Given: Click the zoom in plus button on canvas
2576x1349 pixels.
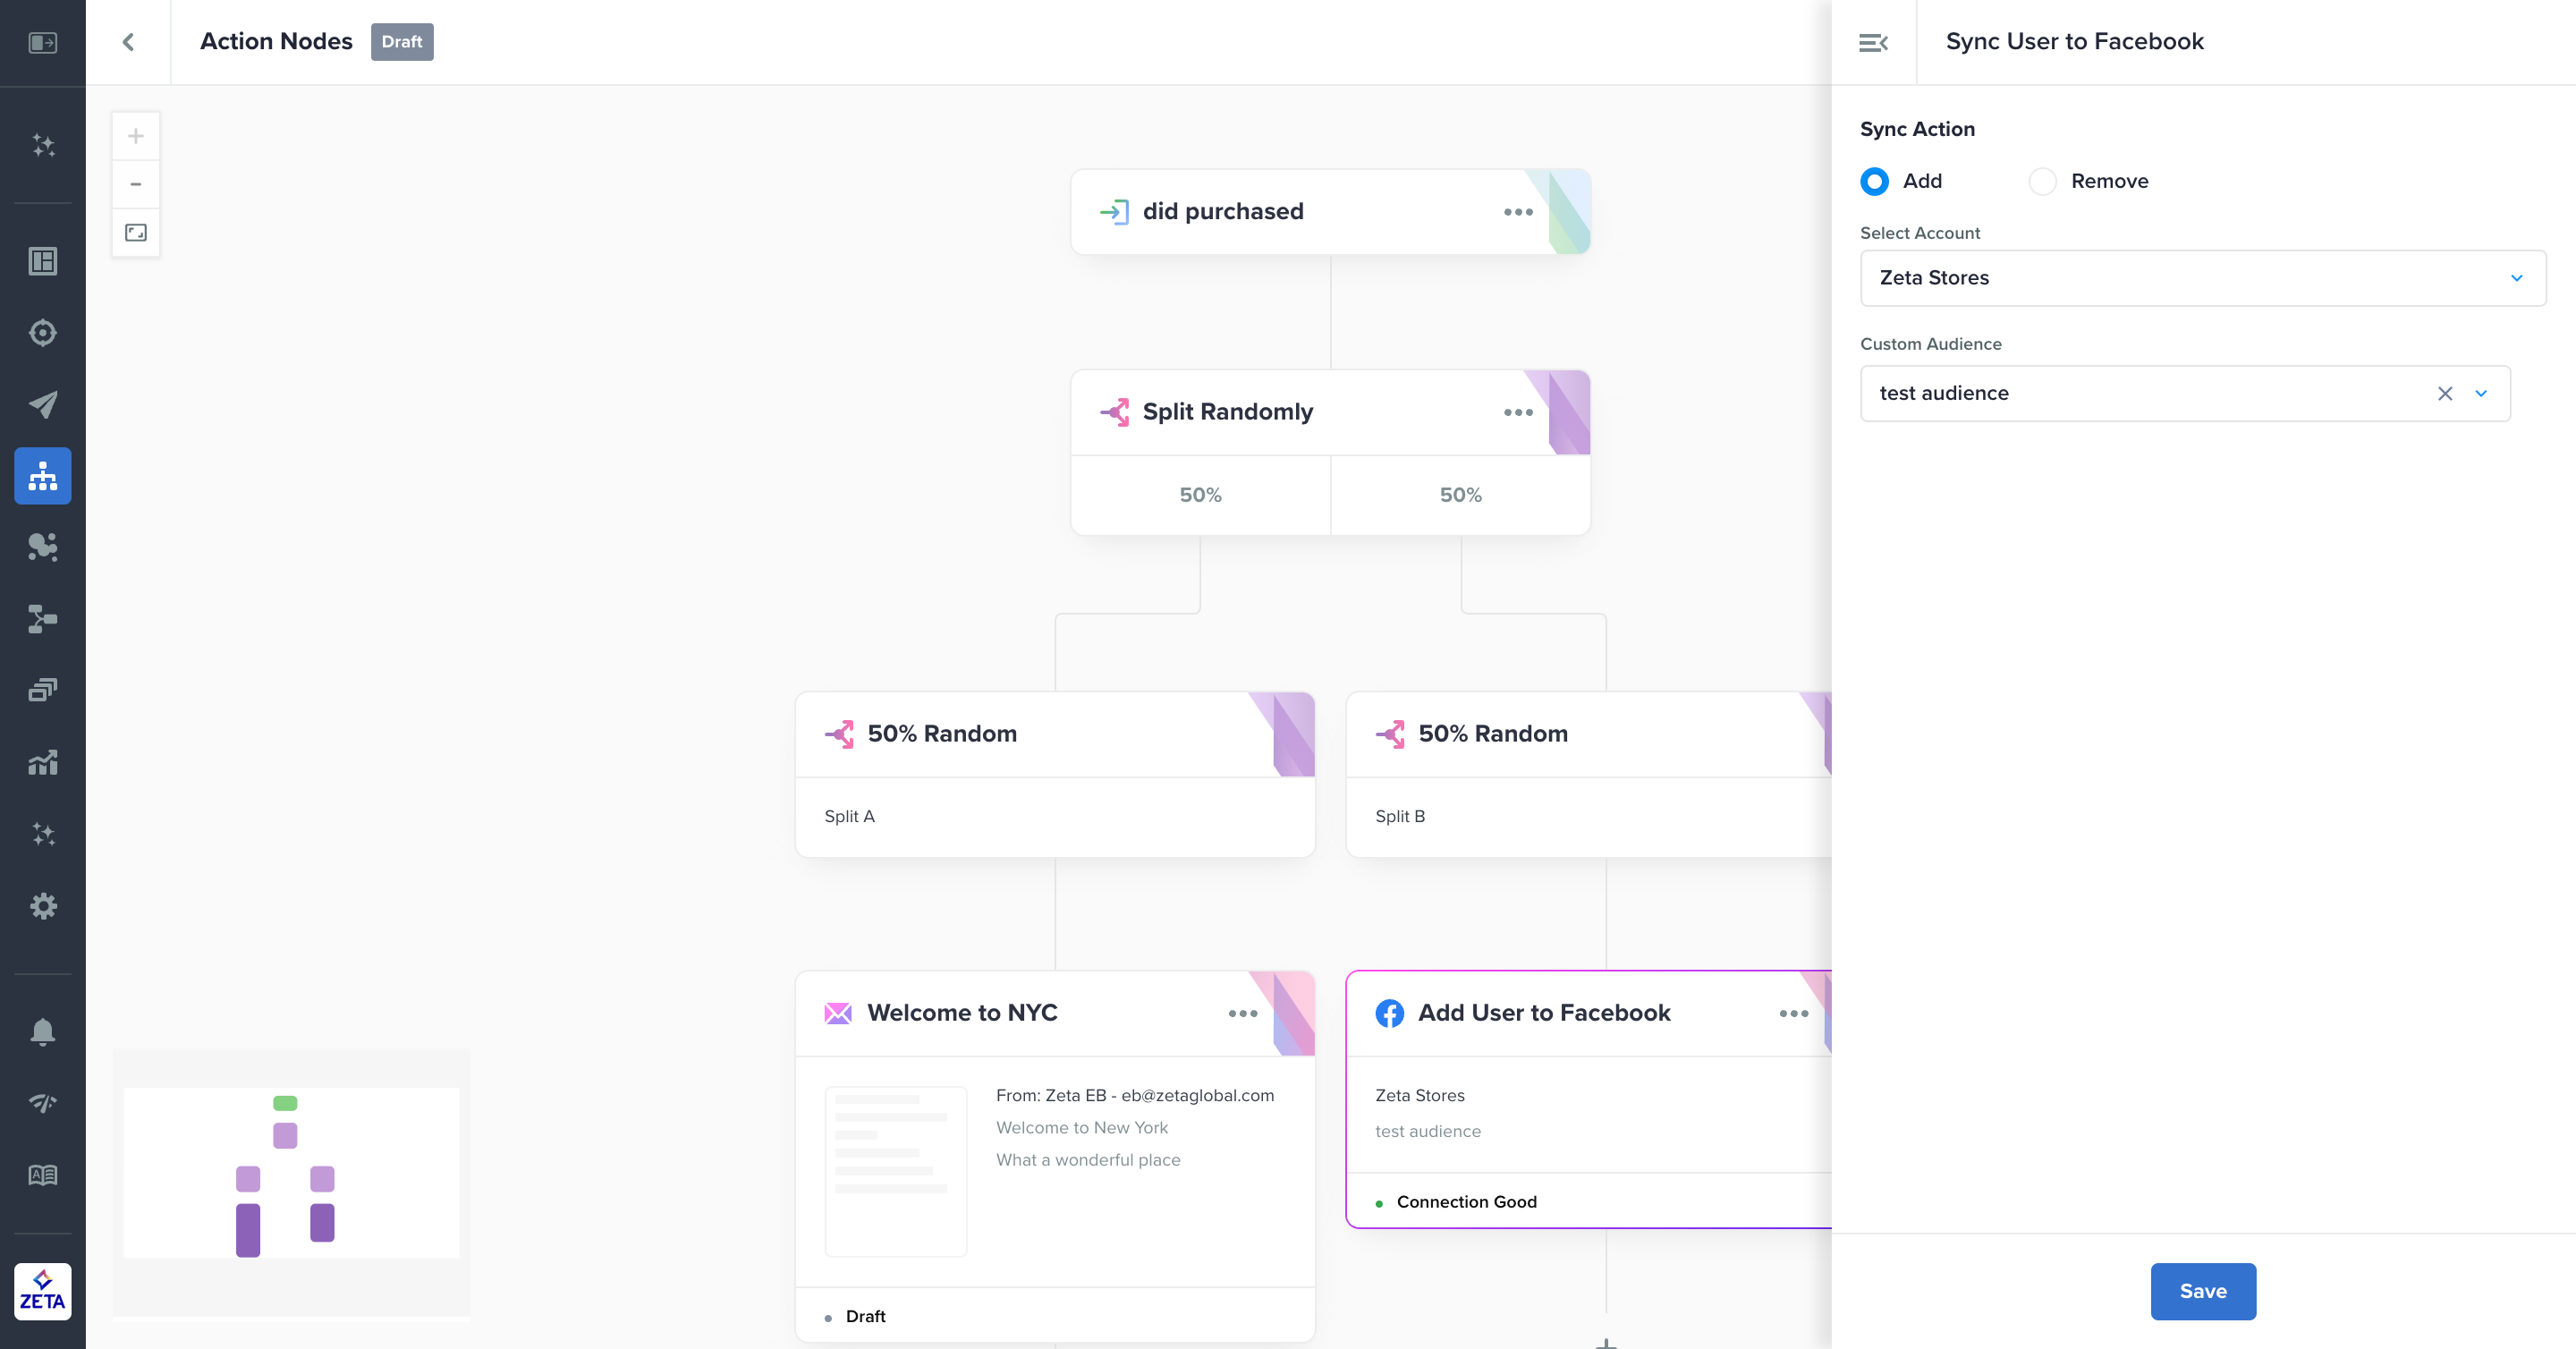Looking at the screenshot, I should pos(136,136).
